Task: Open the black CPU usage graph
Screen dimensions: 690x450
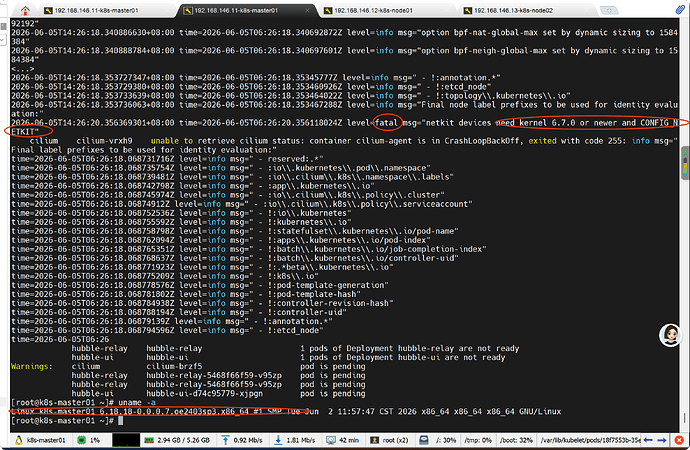Action: tap(125, 440)
